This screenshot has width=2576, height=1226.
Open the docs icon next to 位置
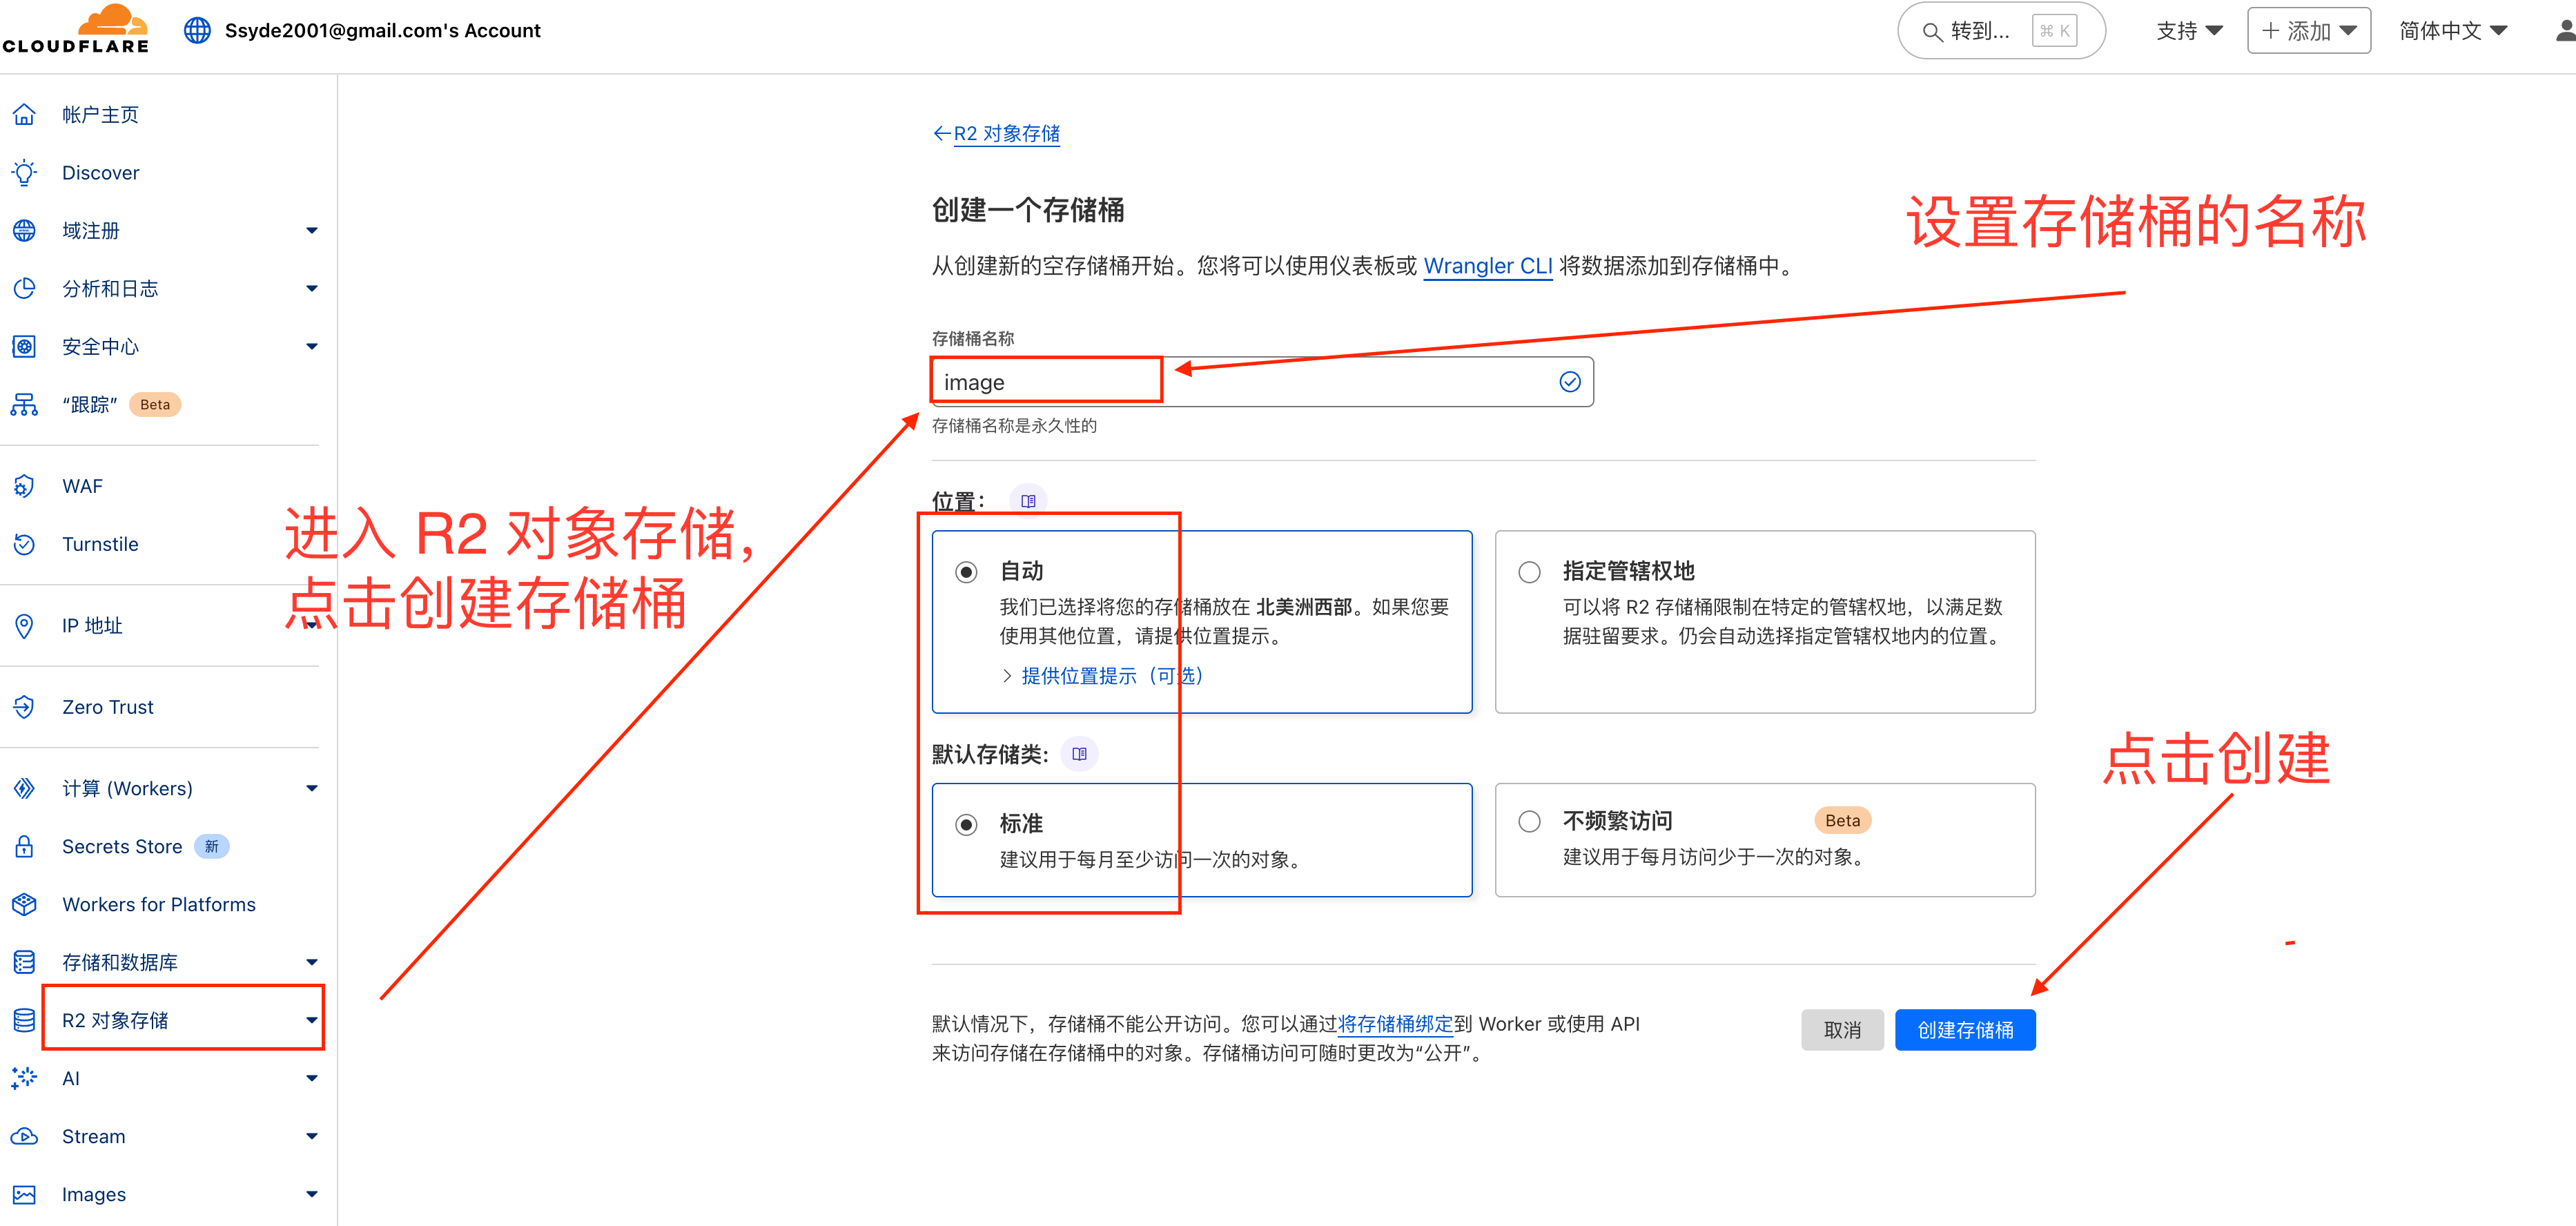click(x=1028, y=500)
